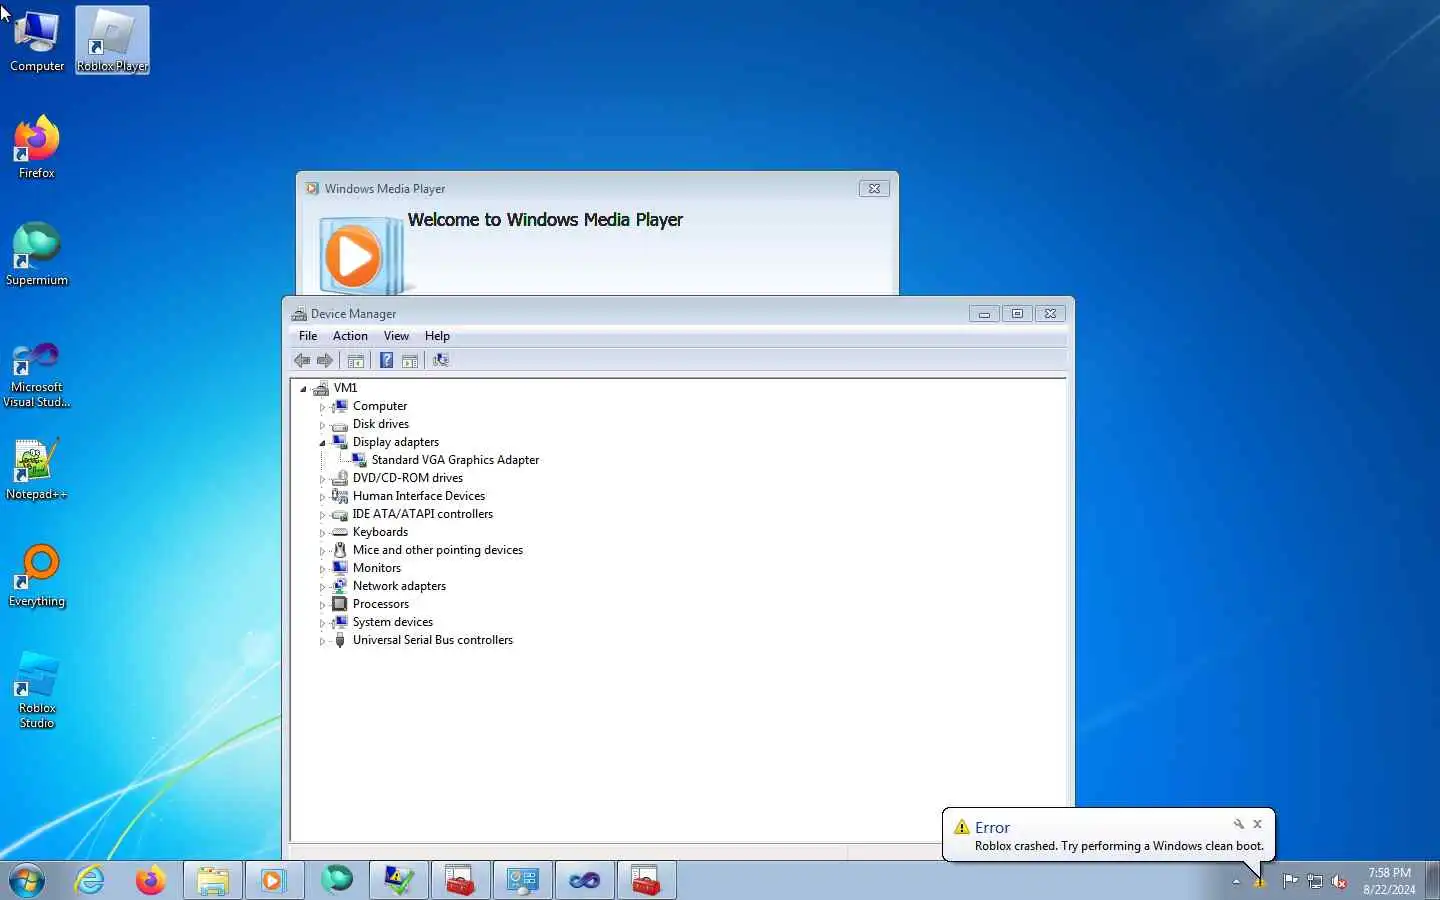This screenshot has height=900, width=1440.
Task: Open the View menu in Device Manager
Action: (396, 336)
